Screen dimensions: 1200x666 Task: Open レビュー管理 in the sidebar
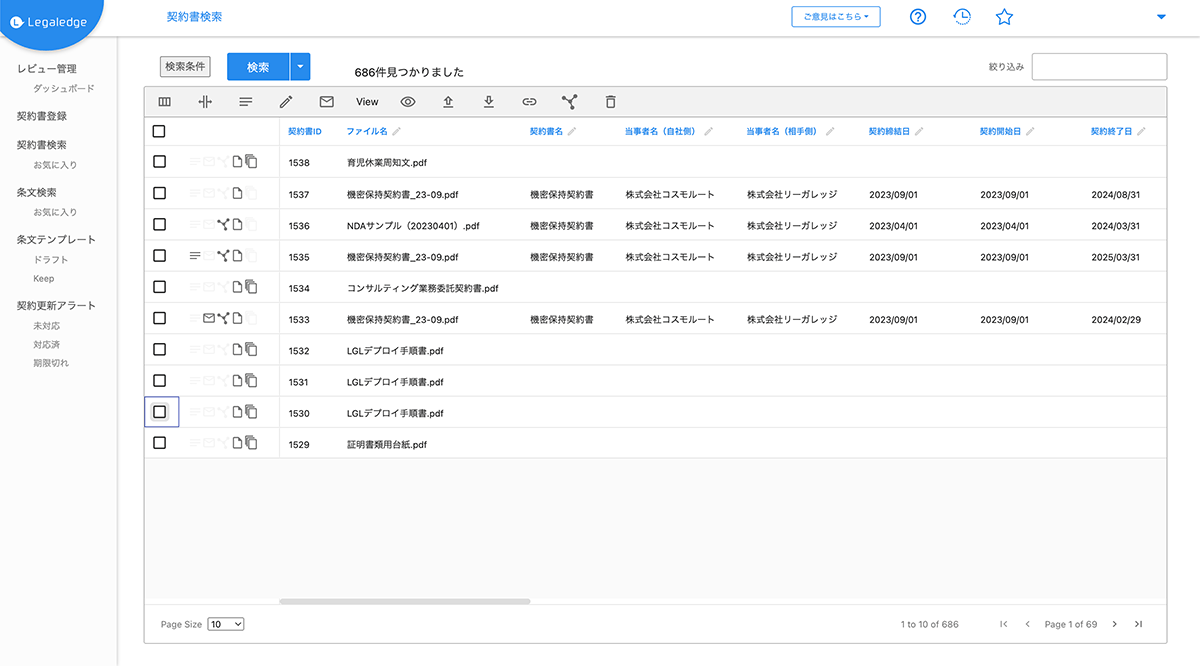(x=47, y=69)
